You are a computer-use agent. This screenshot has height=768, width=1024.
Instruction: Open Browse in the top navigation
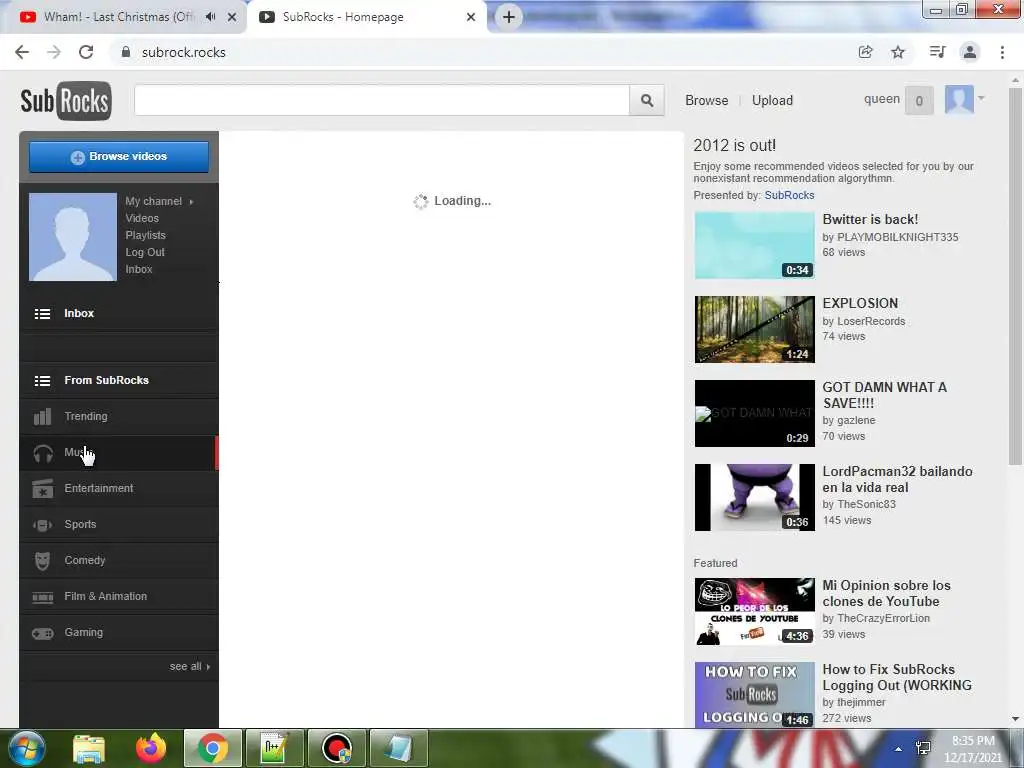tap(707, 101)
